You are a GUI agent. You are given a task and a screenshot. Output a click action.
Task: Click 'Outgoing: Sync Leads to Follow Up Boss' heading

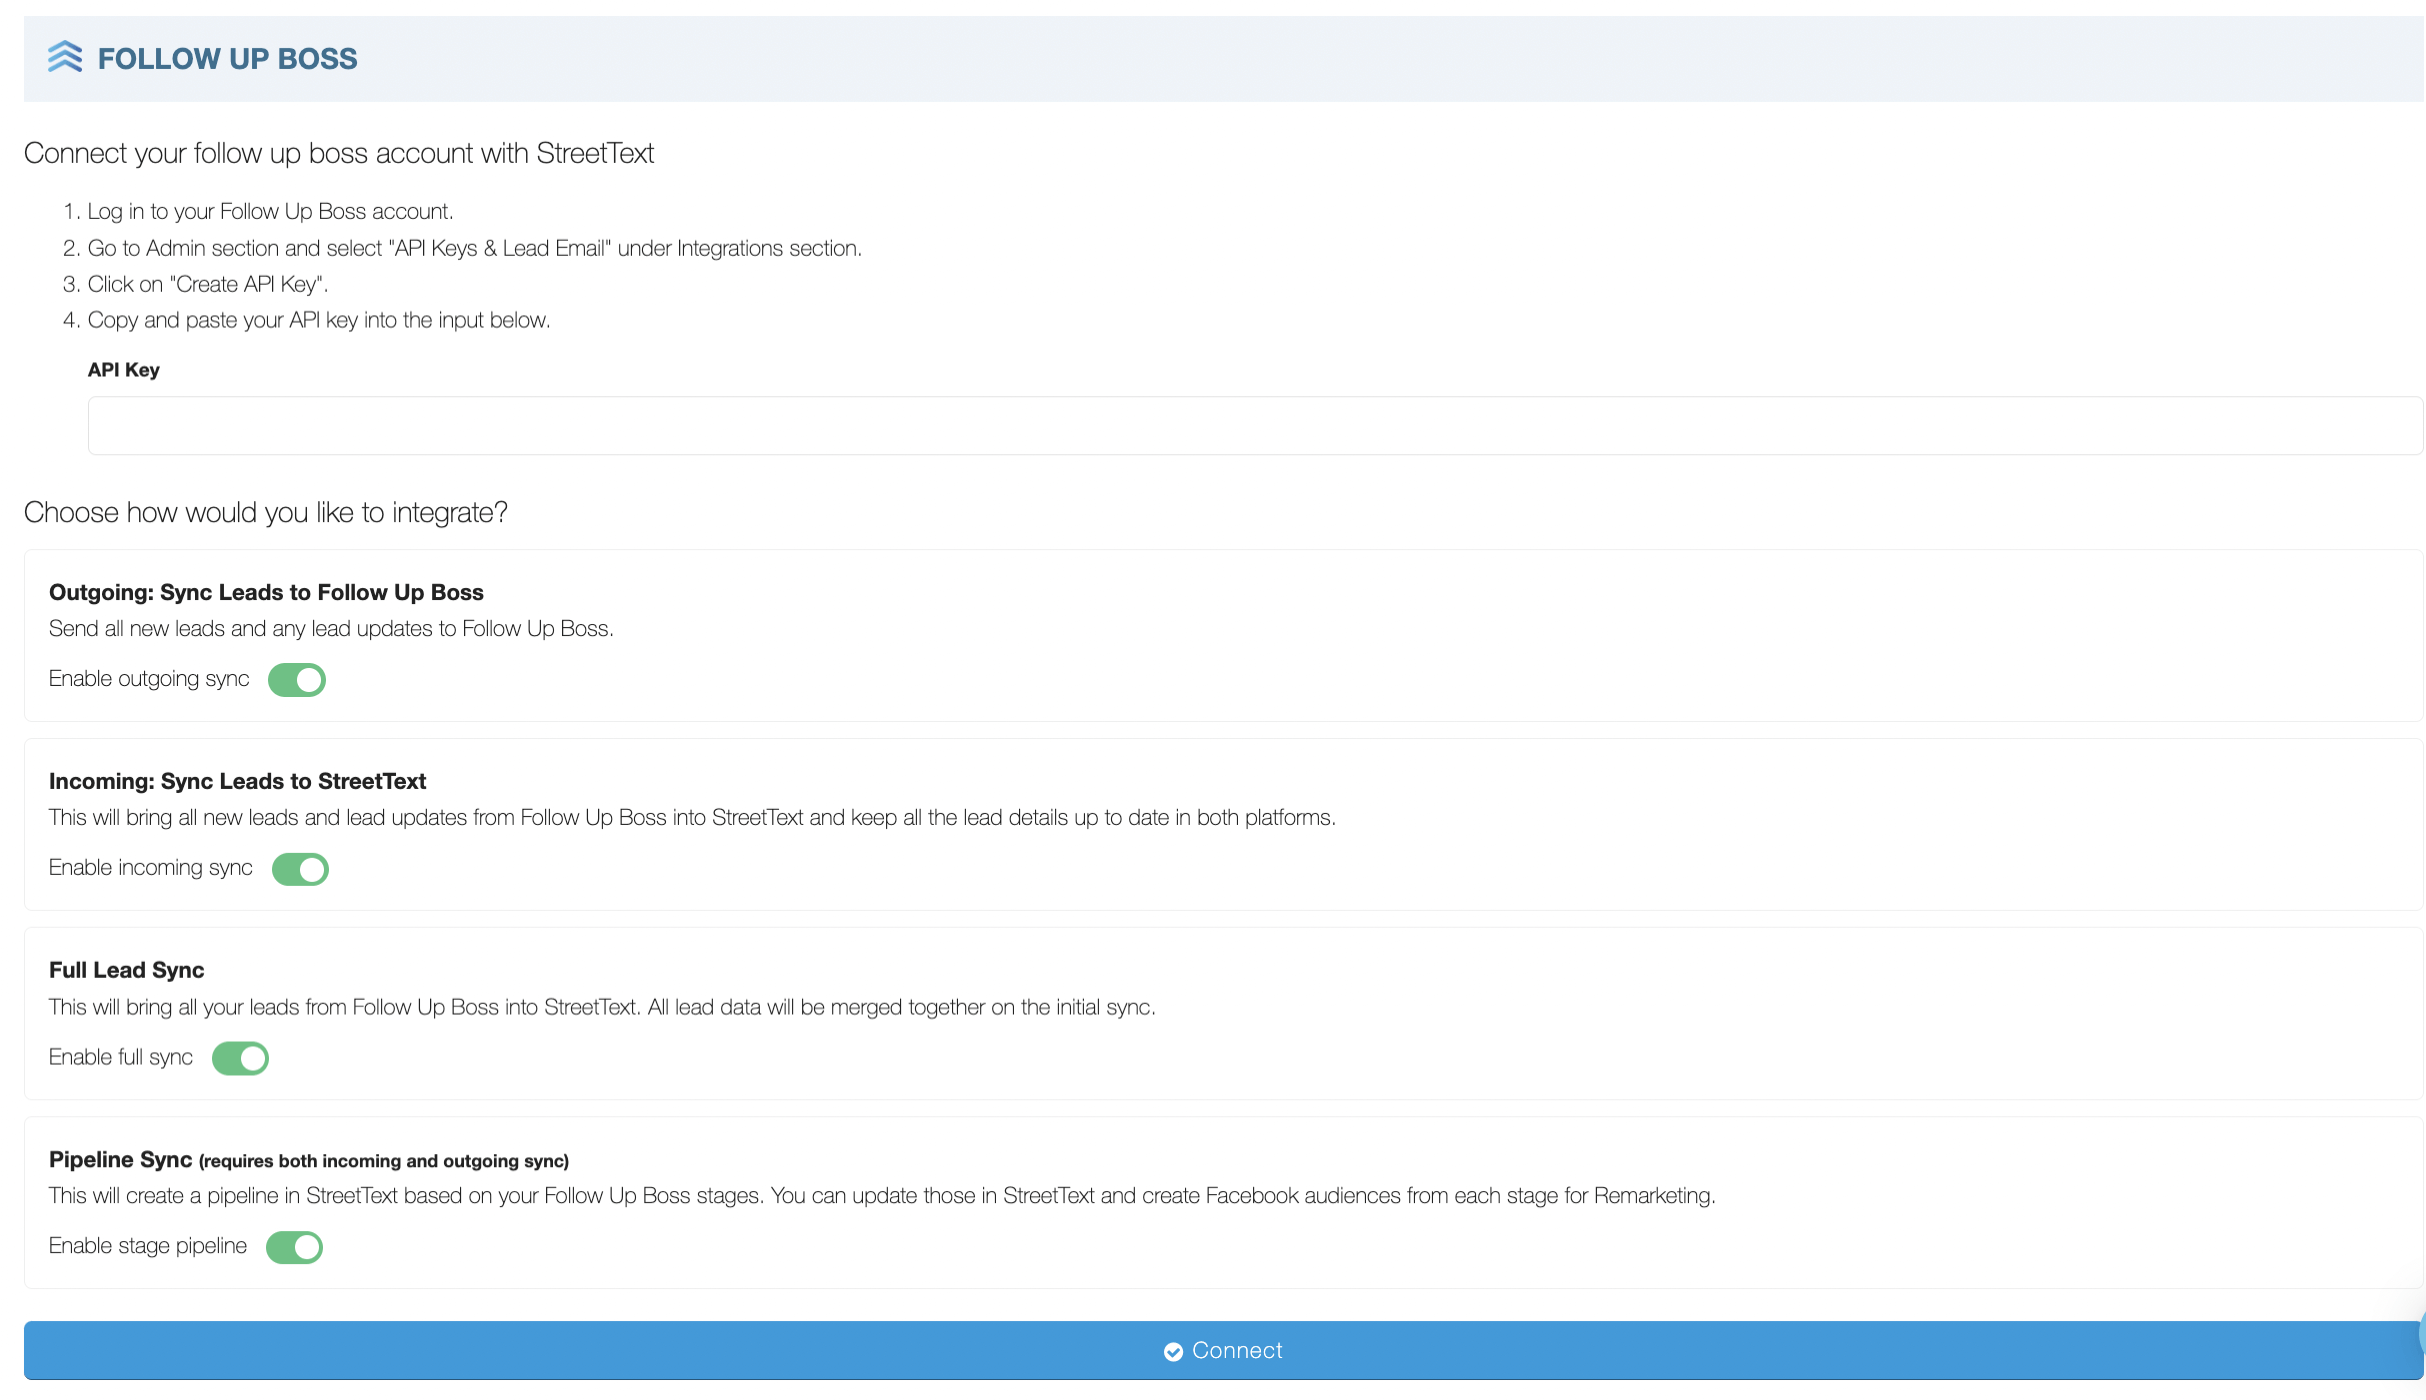pyautogui.click(x=266, y=592)
